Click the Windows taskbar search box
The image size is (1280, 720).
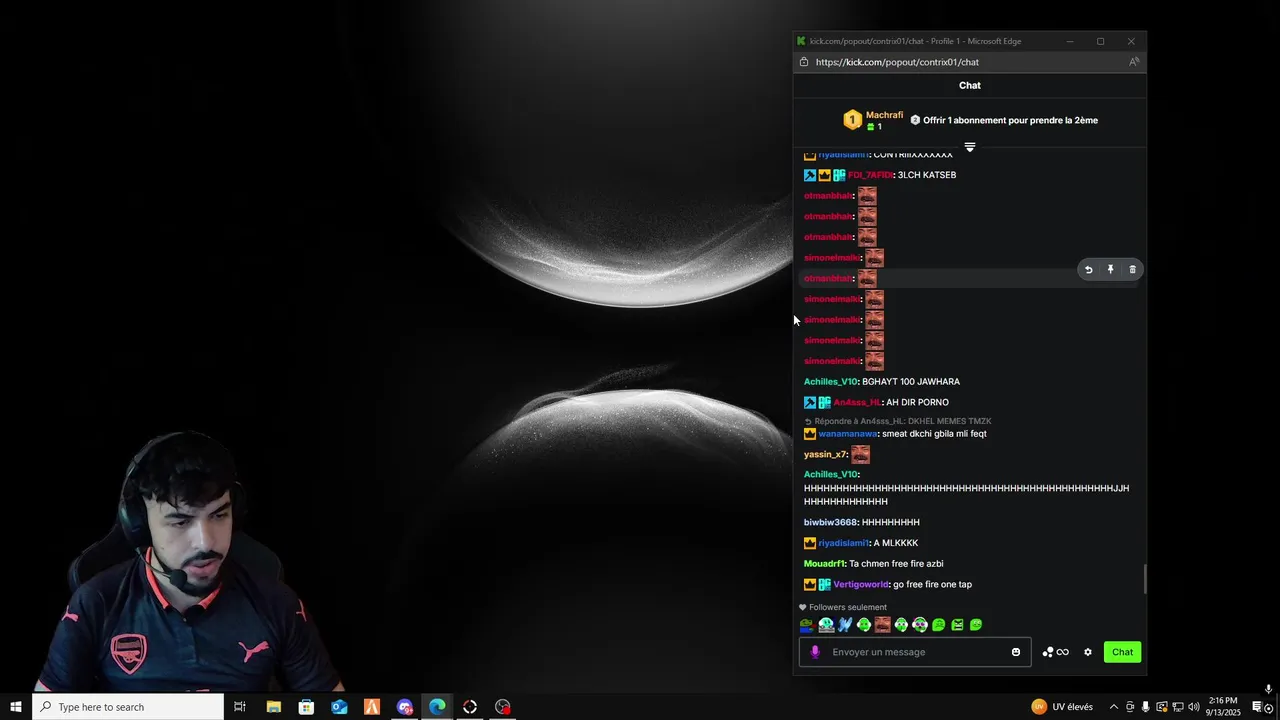click(128, 707)
